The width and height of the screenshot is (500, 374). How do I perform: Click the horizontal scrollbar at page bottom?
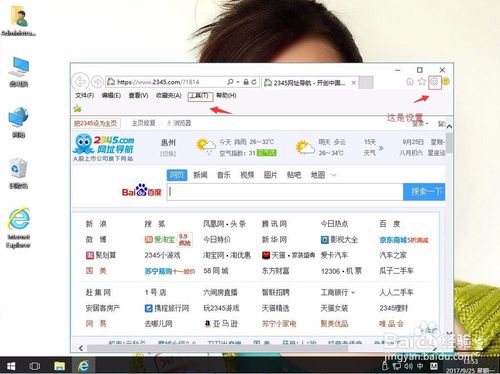[x=217, y=348]
